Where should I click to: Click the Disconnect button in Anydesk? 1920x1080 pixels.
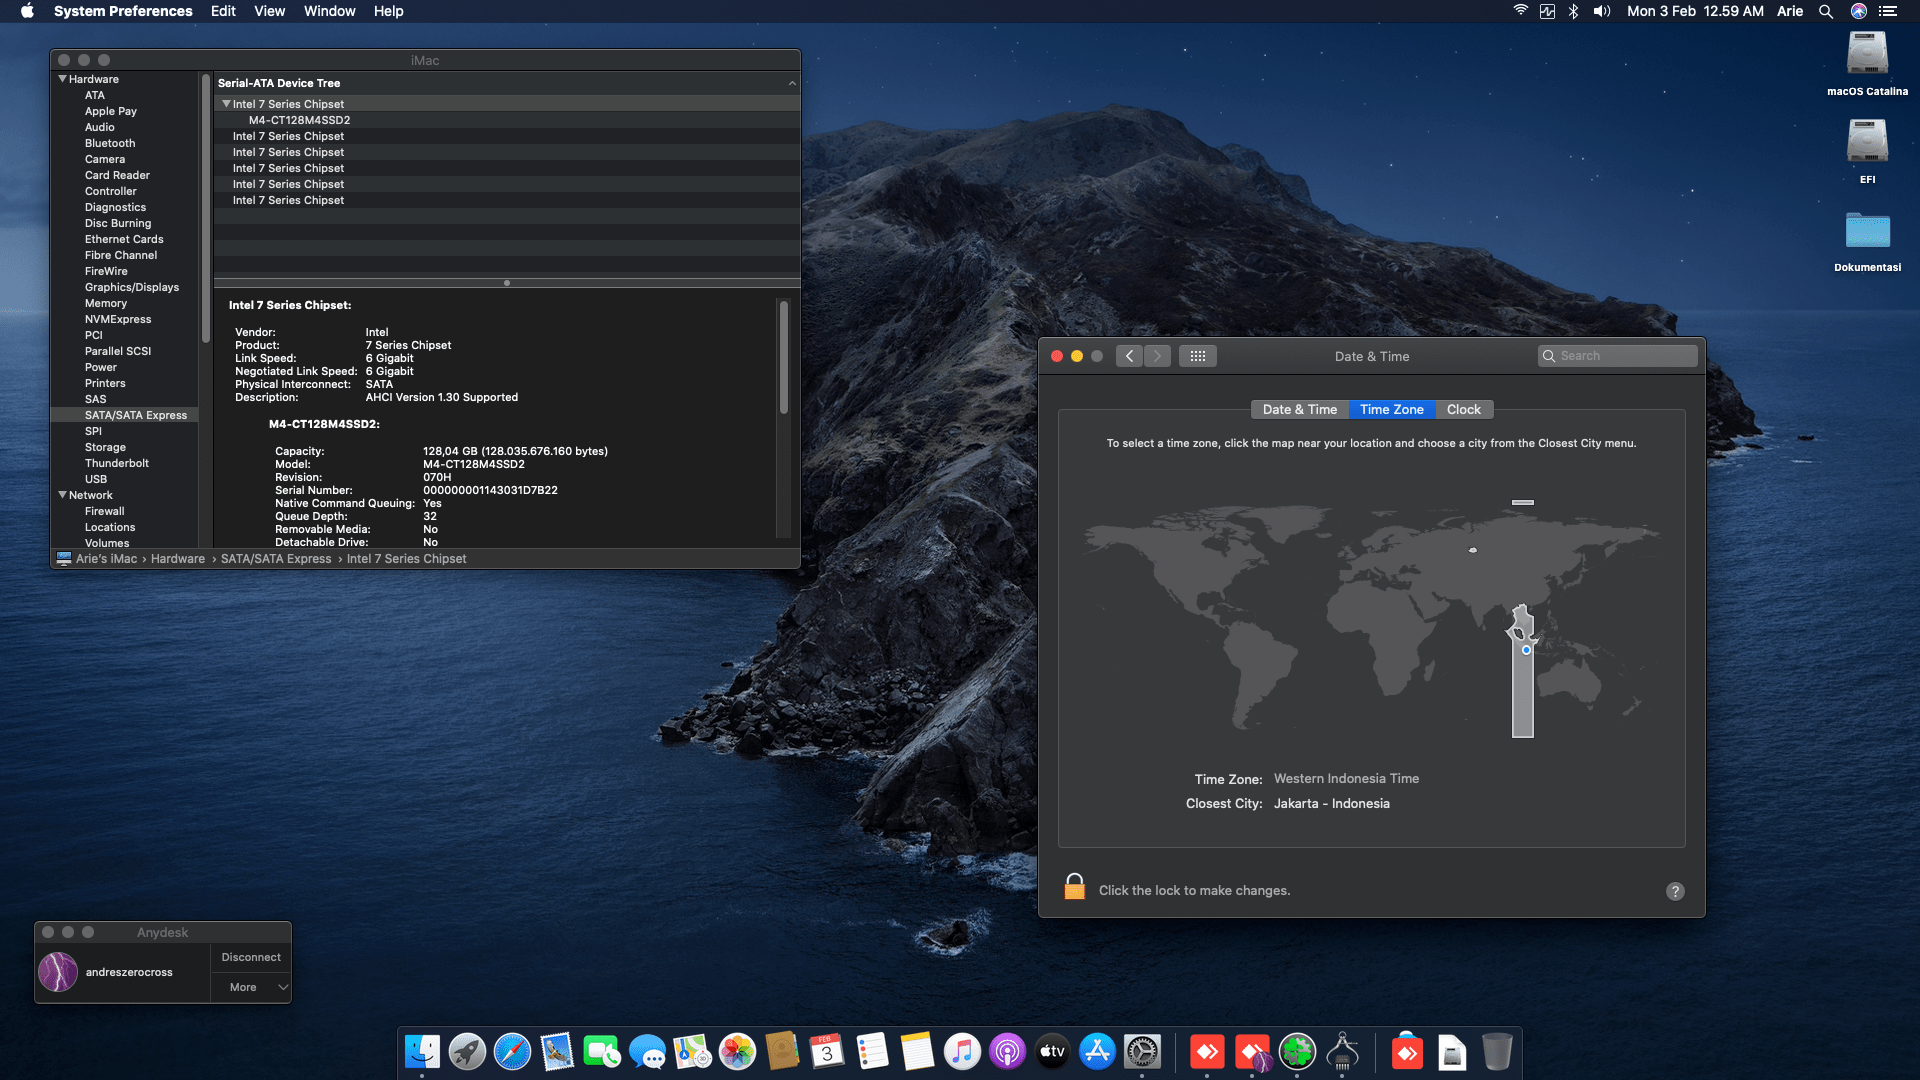pyautogui.click(x=251, y=957)
